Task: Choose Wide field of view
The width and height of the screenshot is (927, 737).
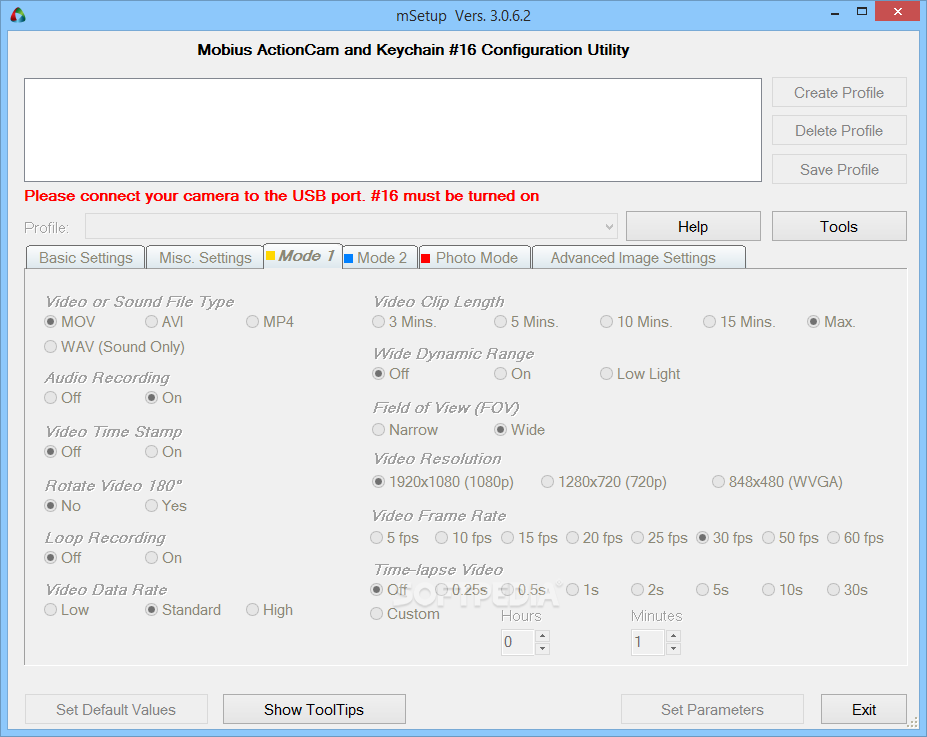Action: coord(520,430)
